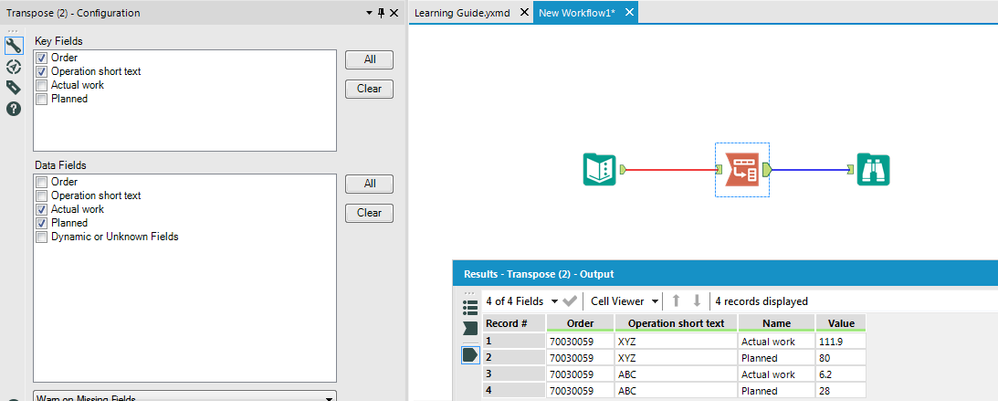Click the Name column header
The width and height of the screenshot is (998, 401).
pyautogui.click(x=777, y=323)
